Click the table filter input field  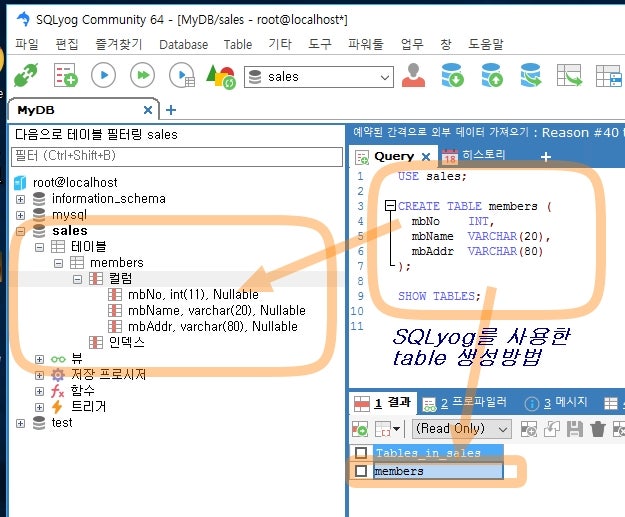177,156
